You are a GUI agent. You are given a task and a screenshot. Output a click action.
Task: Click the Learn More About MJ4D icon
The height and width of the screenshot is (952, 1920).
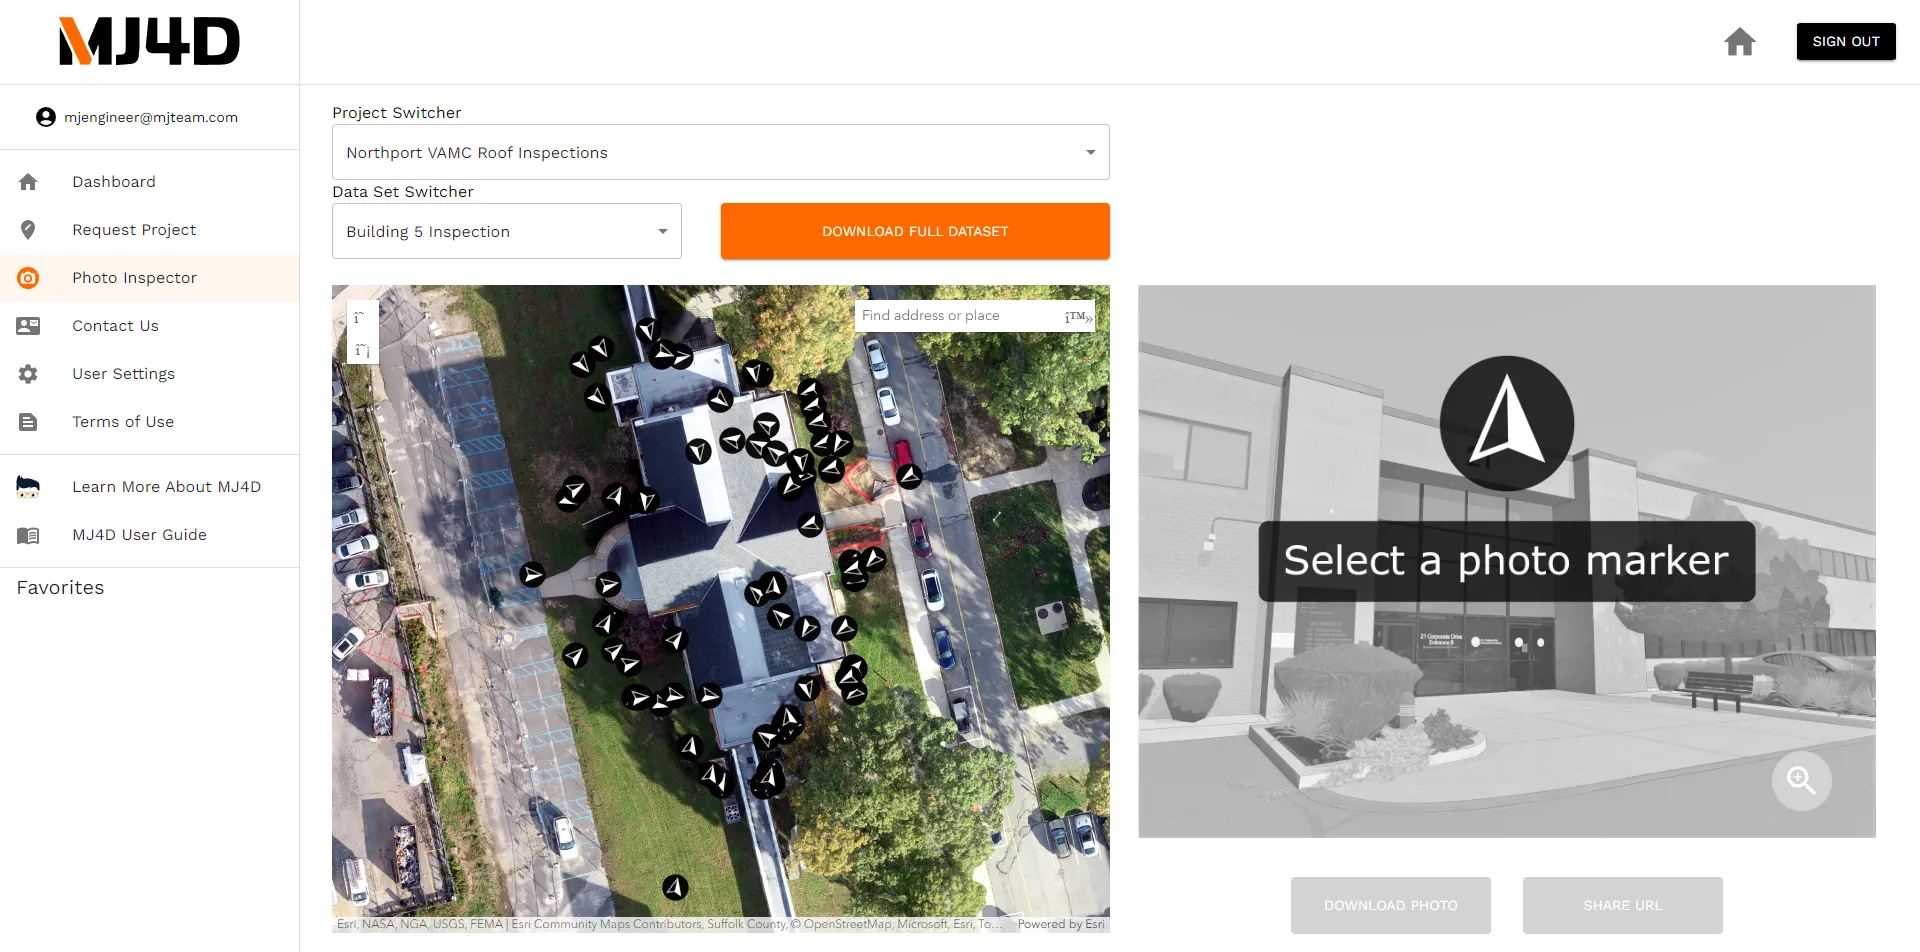pyautogui.click(x=28, y=487)
